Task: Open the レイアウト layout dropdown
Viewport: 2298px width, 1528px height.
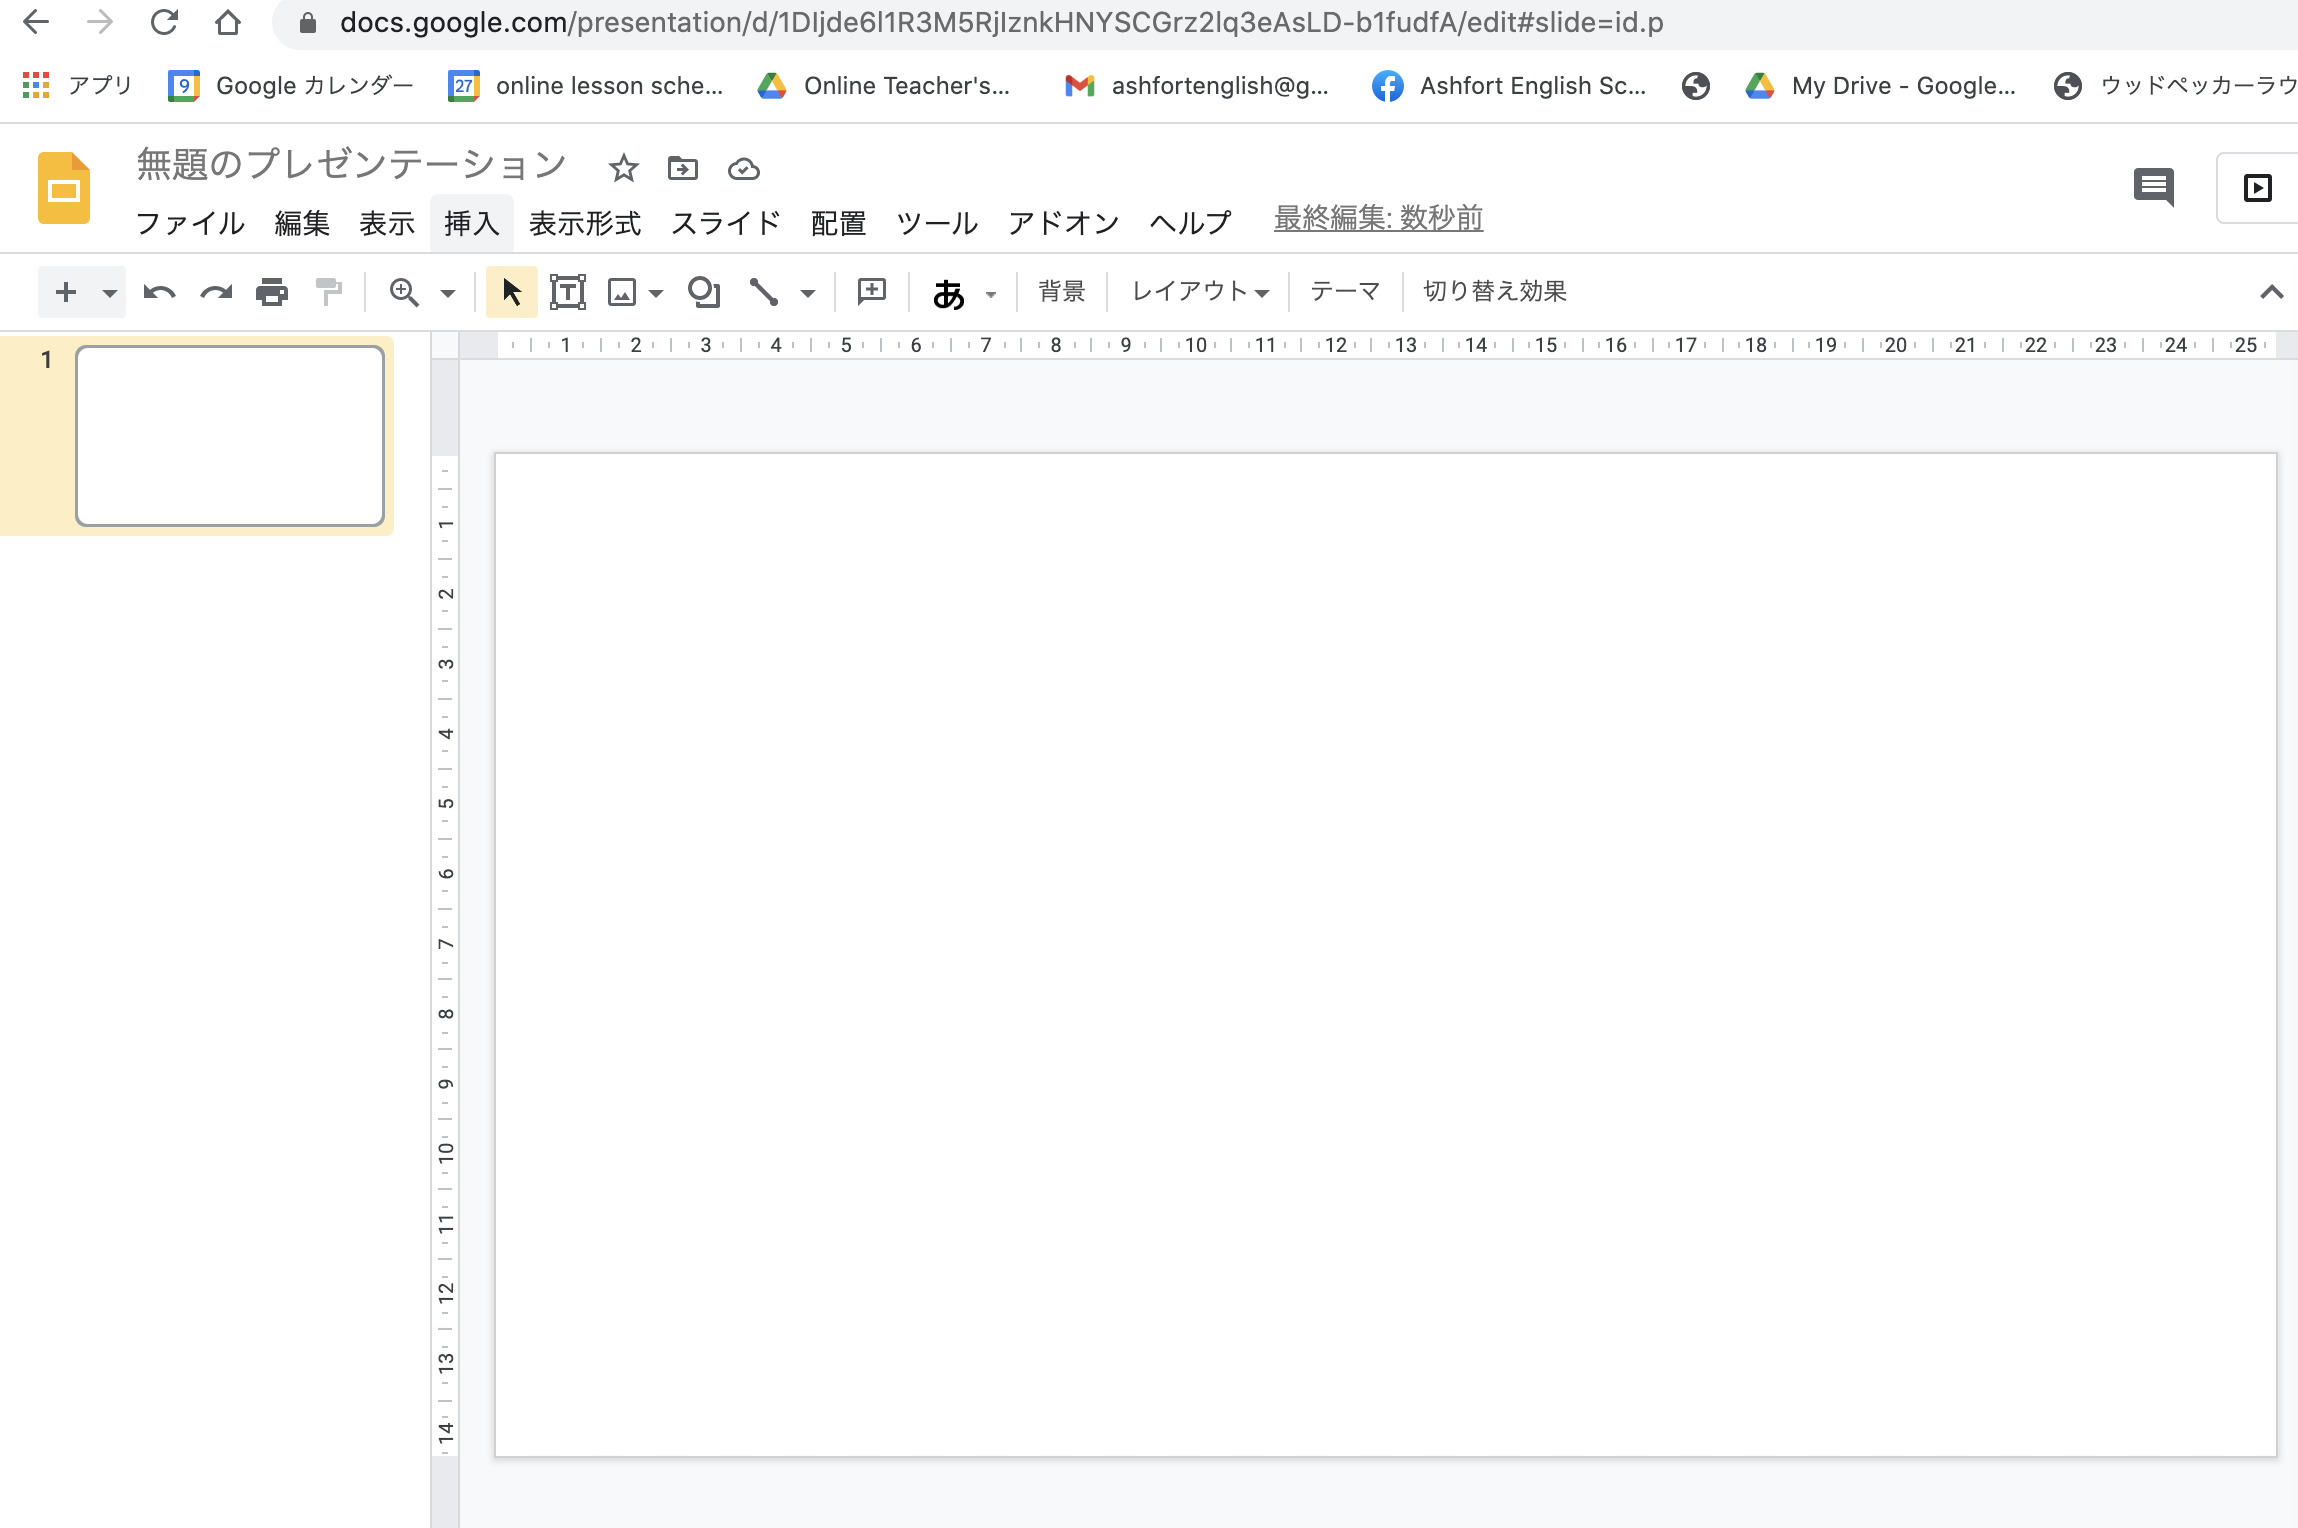Action: click(1200, 291)
